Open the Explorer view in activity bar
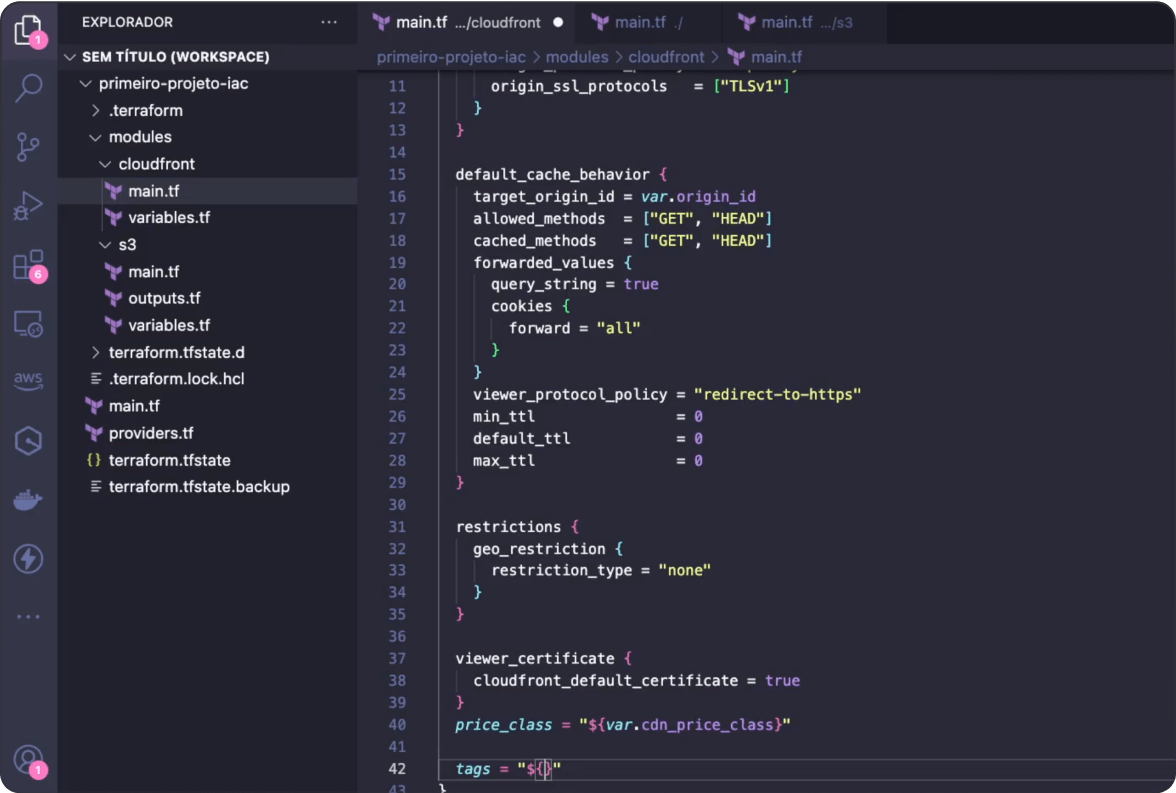The width and height of the screenshot is (1176, 793). tap(28, 30)
